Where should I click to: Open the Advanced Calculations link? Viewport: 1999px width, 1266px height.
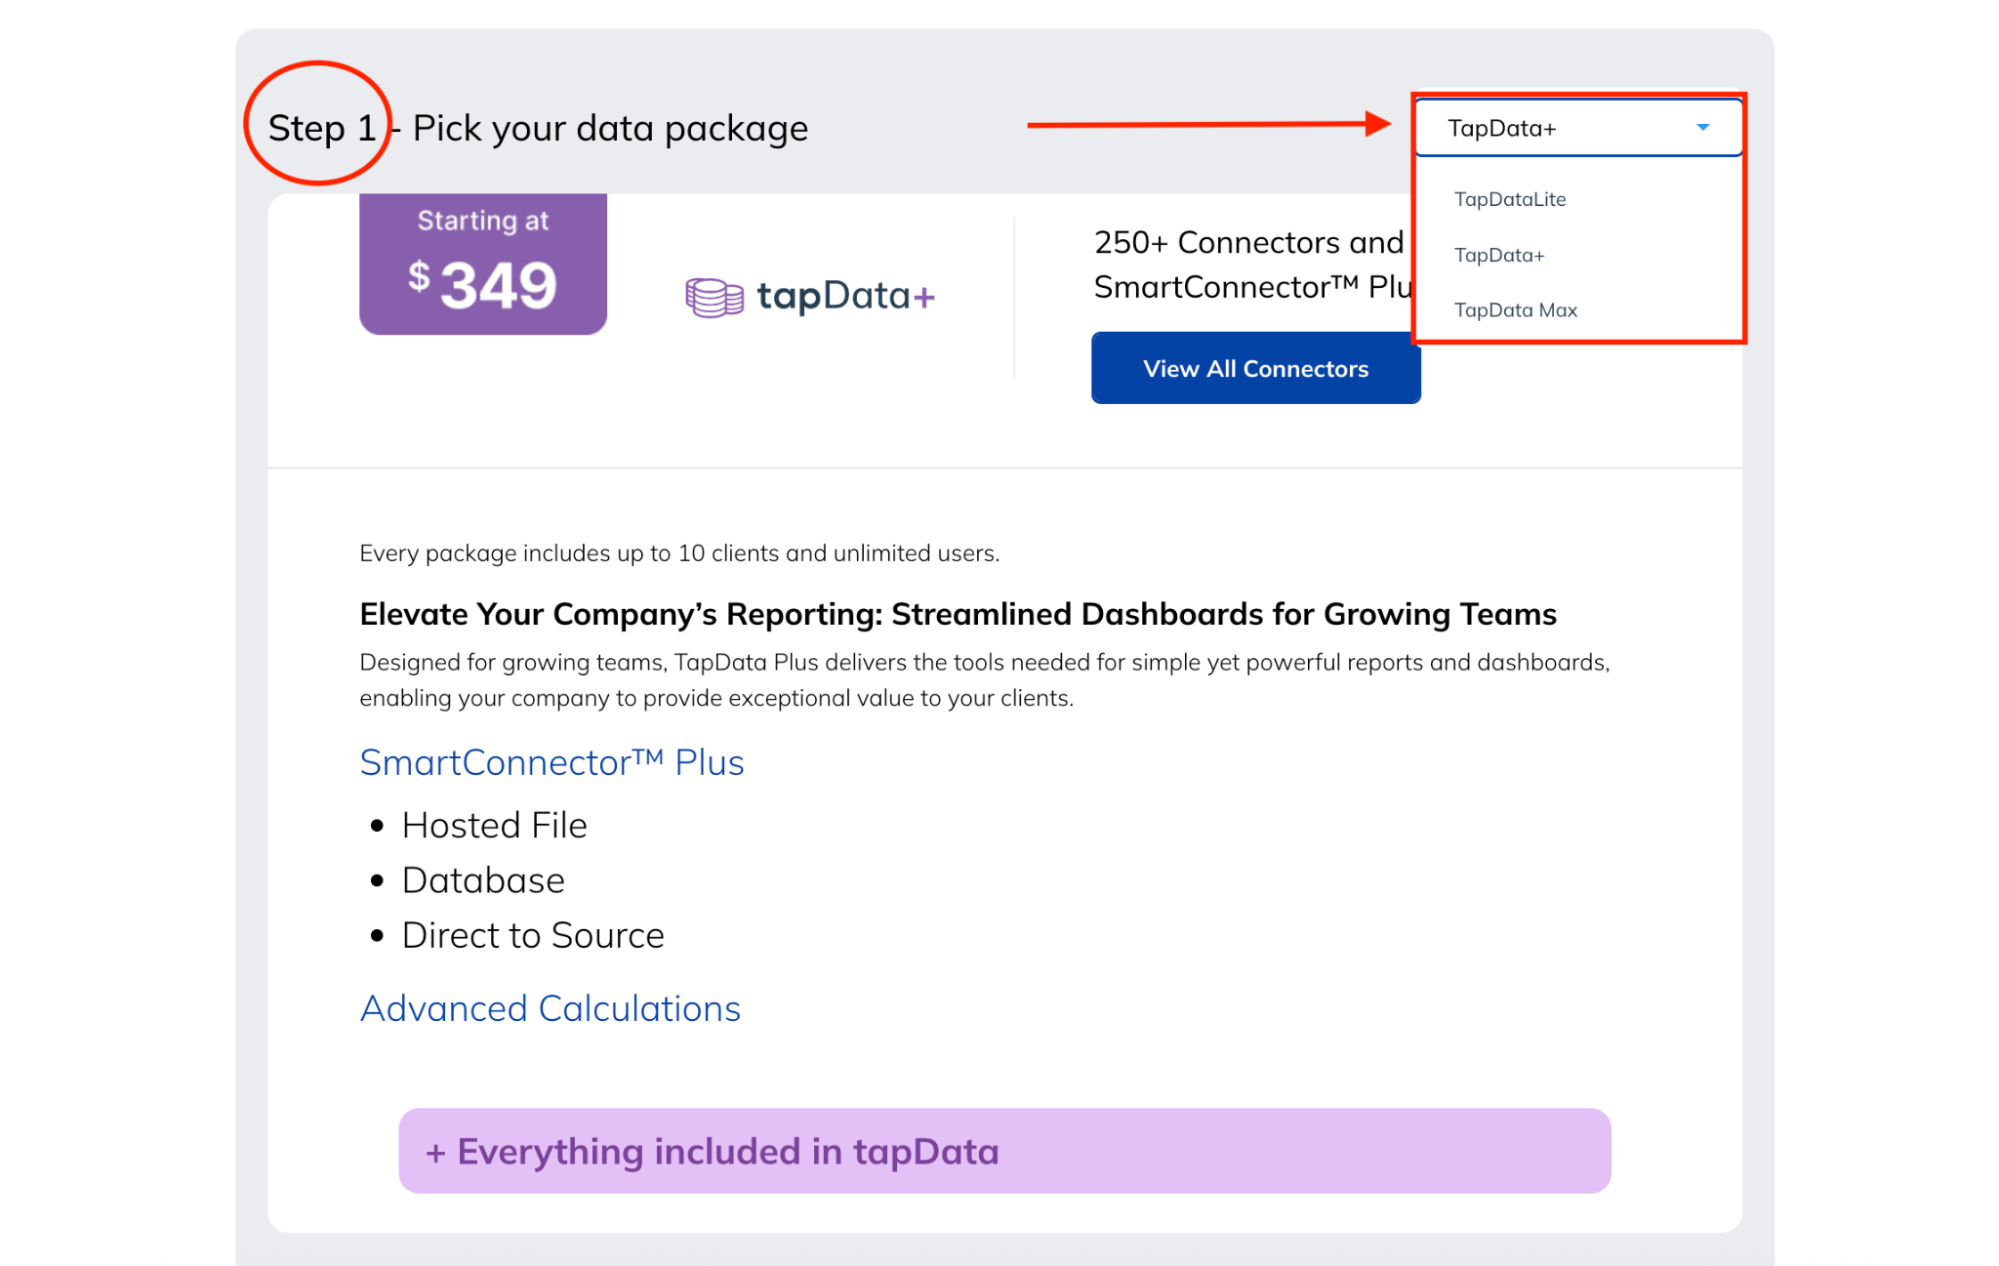[x=550, y=1008]
